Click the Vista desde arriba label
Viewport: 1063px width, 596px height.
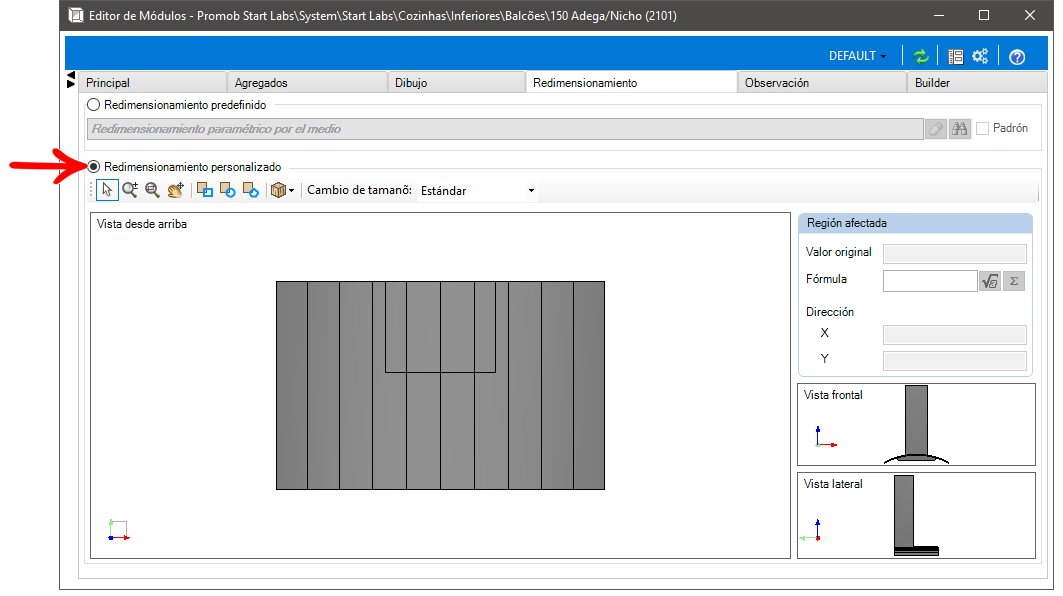click(142, 224)
